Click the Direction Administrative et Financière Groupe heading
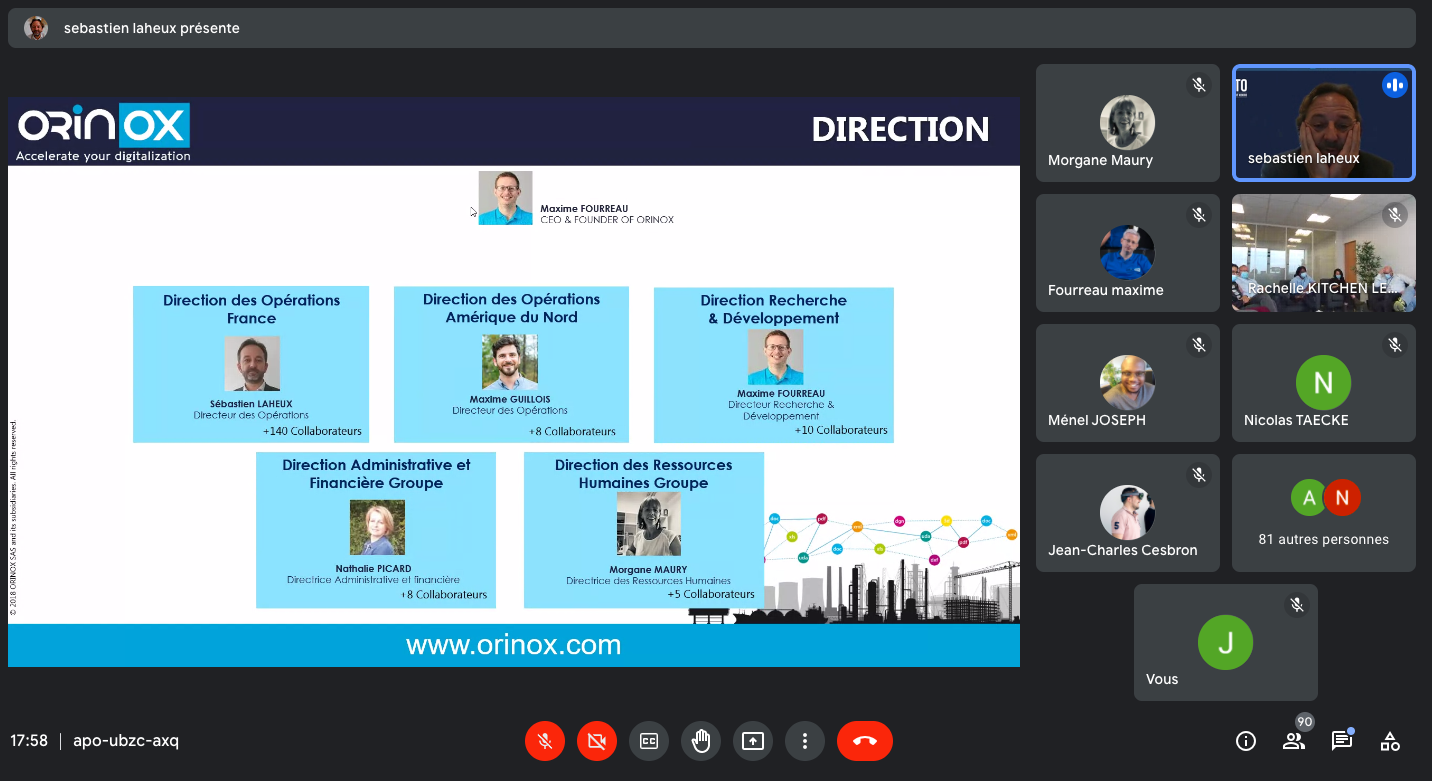Viewport: 1432px width, 781px height. point(376,474)
